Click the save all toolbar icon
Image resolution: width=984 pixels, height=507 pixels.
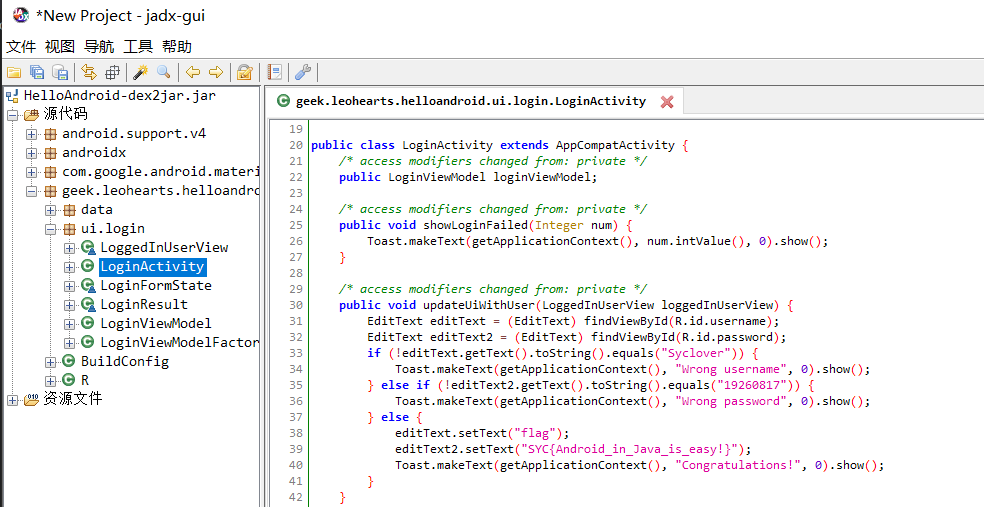click(x=37, y=72)
